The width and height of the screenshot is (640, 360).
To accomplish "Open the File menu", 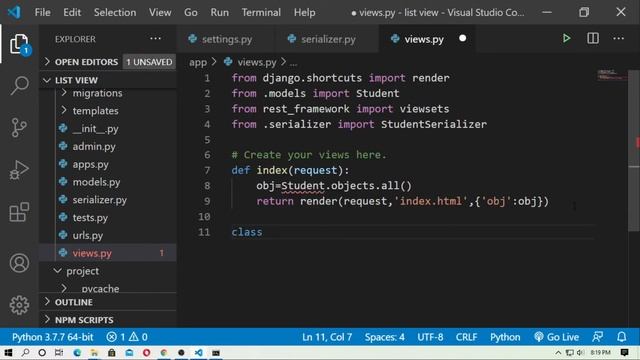I will (42, 12).
